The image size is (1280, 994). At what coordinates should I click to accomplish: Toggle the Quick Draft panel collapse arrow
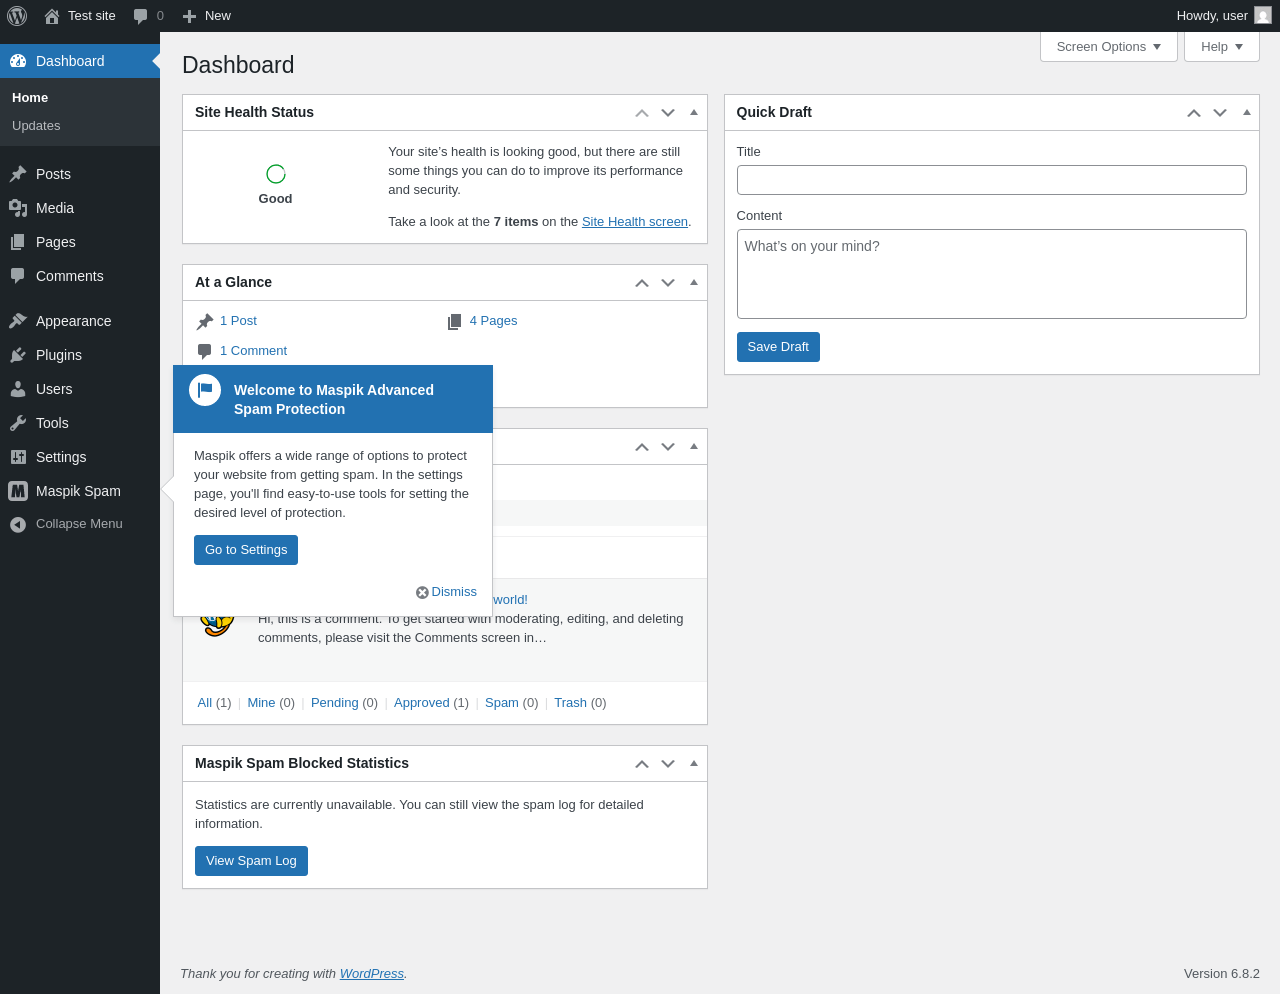pos(1247,112)
